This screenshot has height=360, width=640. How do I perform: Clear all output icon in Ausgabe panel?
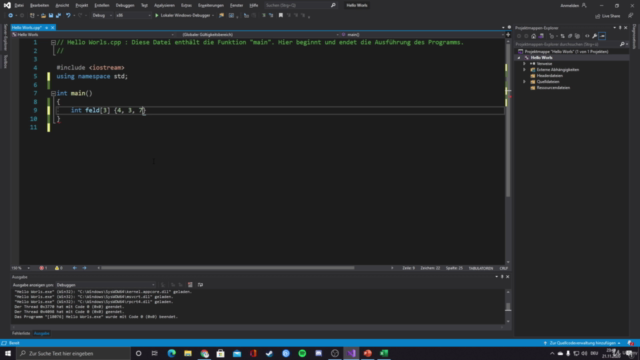click(x=190, y=285)
